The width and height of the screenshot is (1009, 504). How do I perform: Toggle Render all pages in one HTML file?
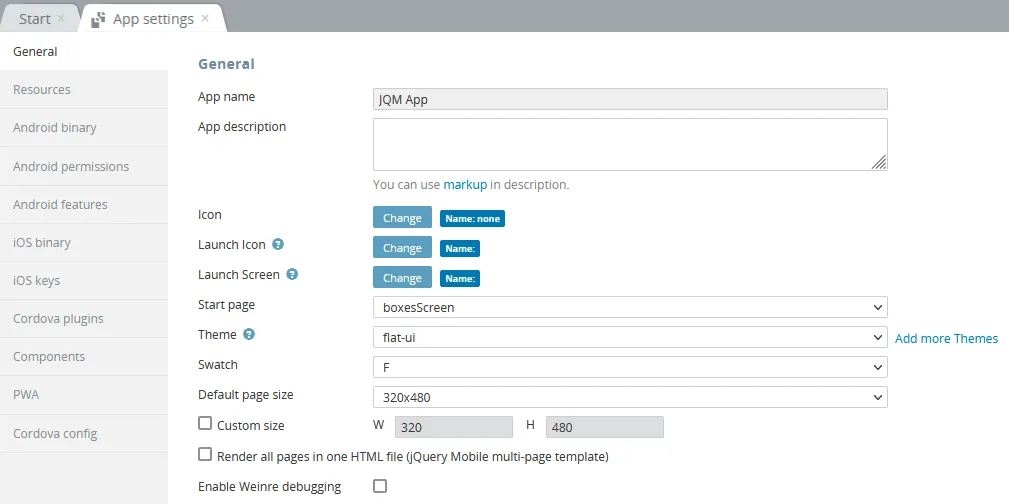pos(205,454)
